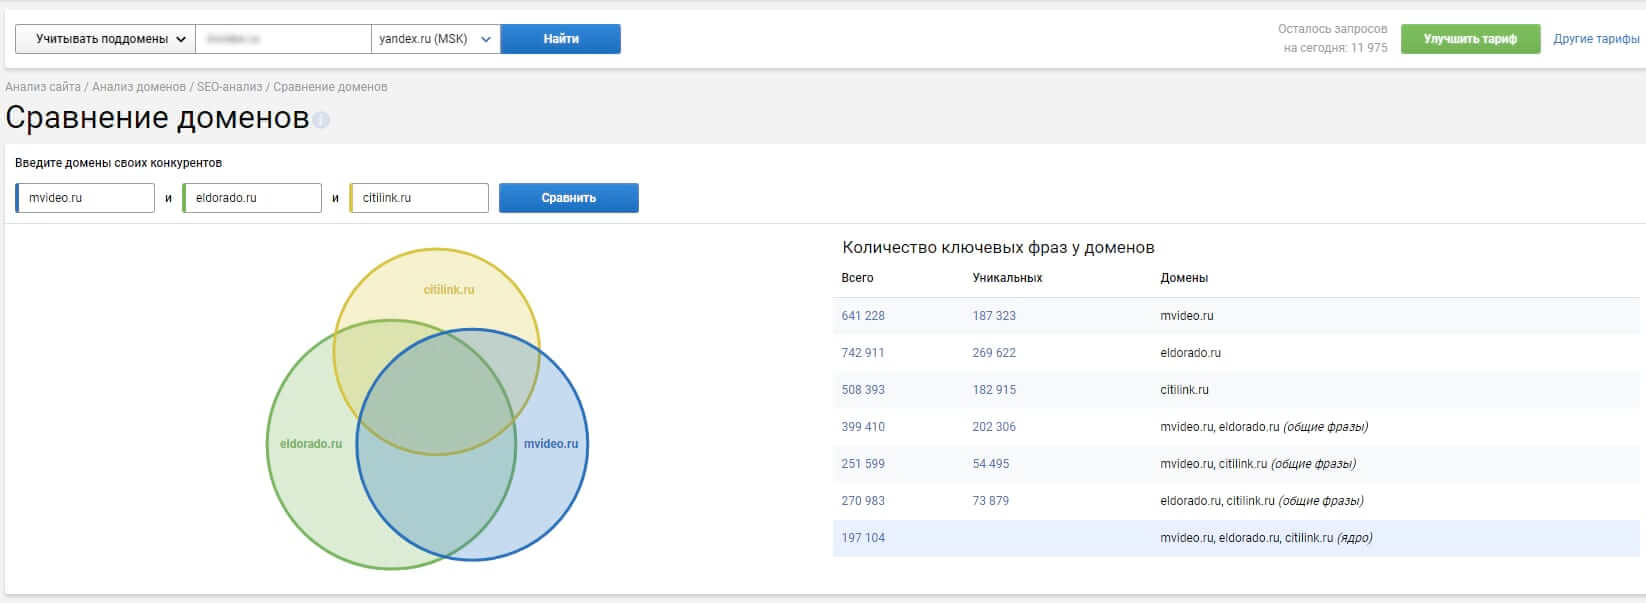Open the 73 879 unique phrases value

(x=991, y=501)
